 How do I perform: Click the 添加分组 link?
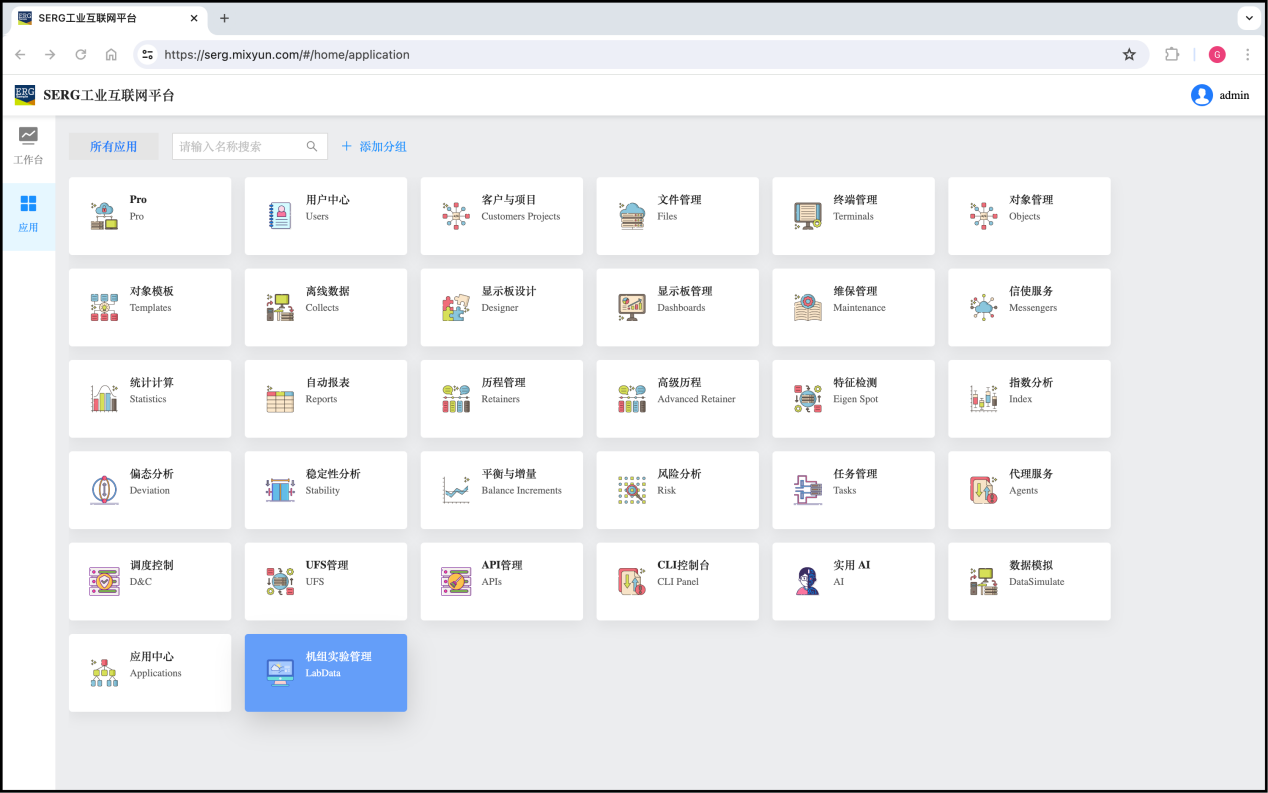pyautogui.click(x=374, y=147)
